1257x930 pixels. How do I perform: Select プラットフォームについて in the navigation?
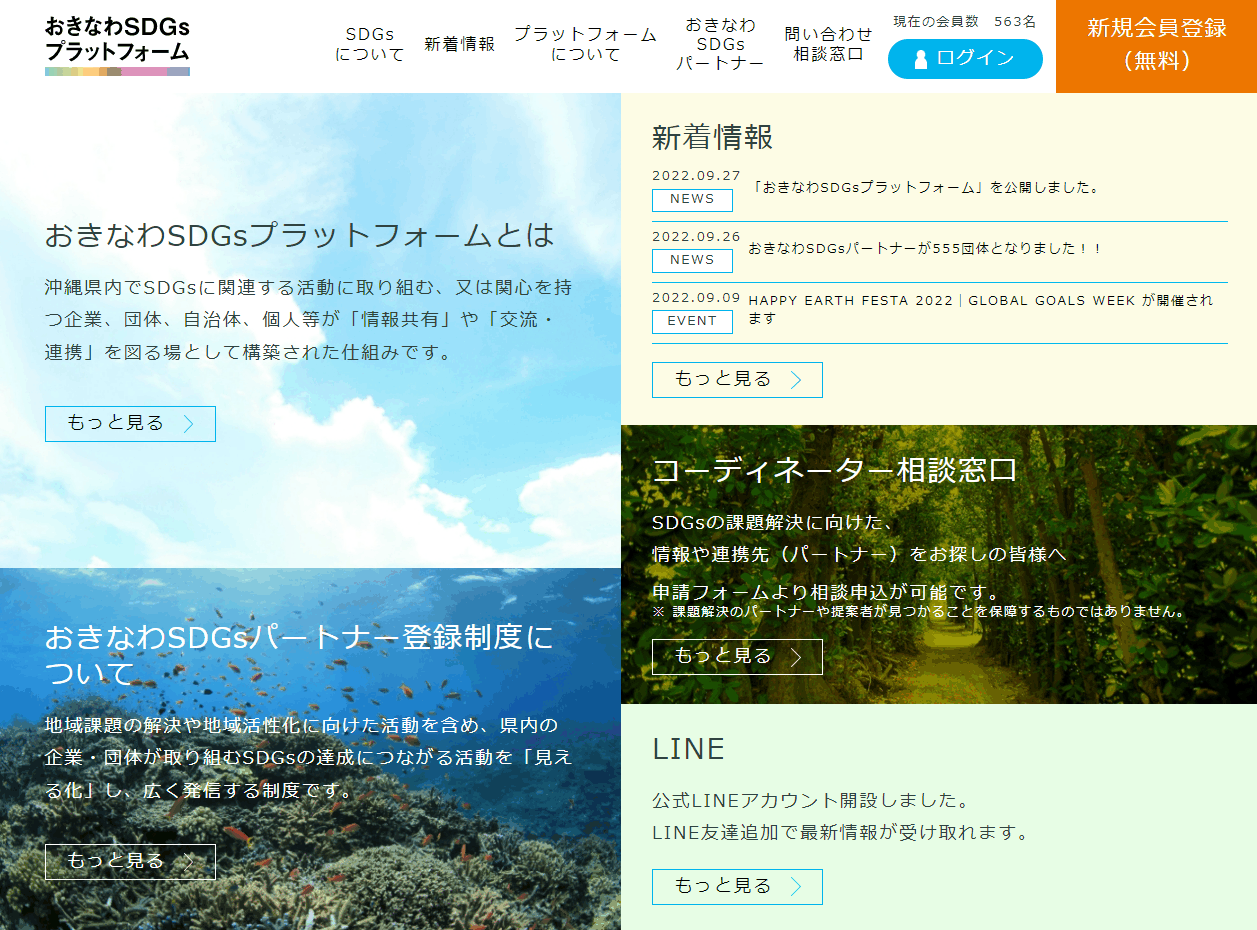tap(588, 44)
